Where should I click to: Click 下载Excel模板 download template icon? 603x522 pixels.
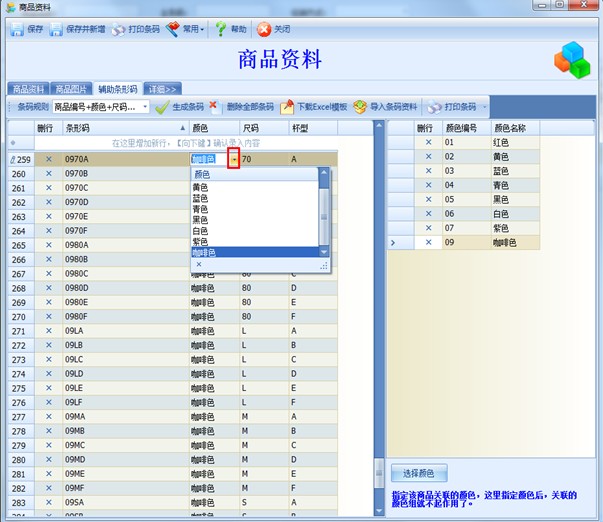pyautogui.click(x=287, y=107)
